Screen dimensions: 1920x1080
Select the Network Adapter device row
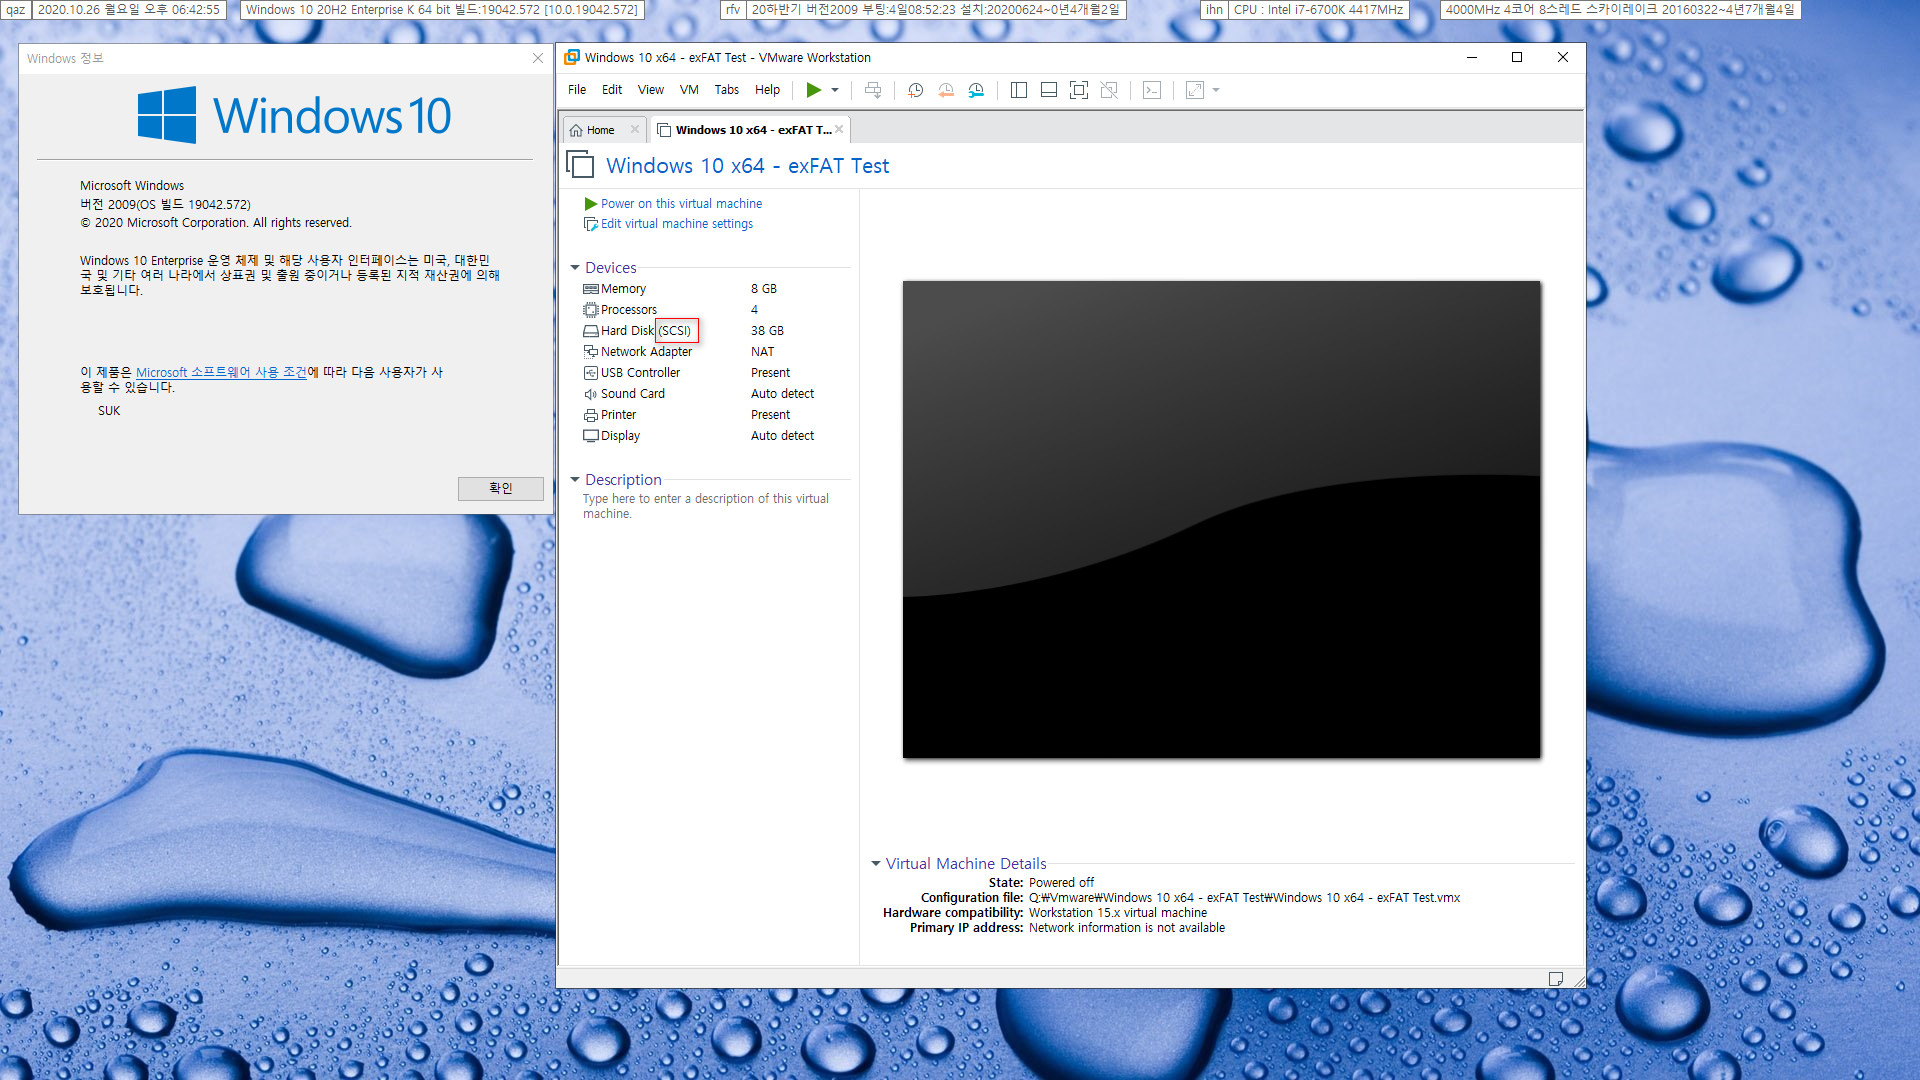[715, 352]
